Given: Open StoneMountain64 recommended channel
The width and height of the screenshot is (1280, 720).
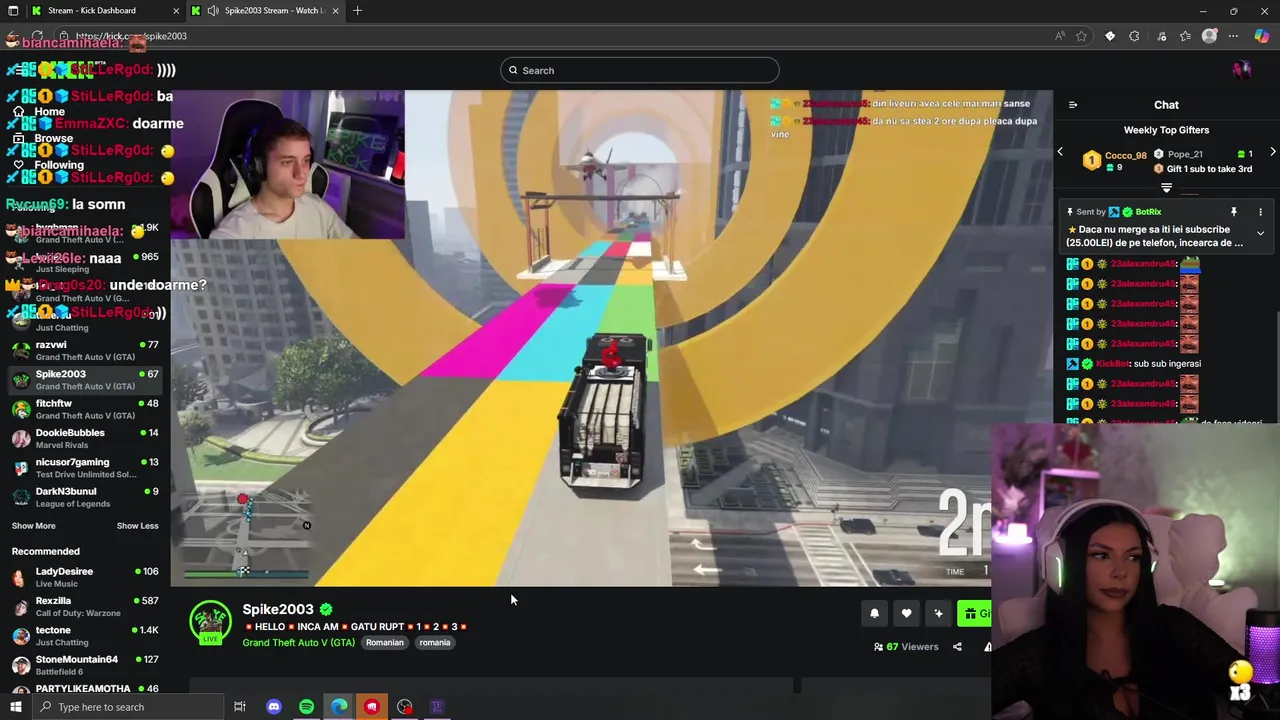Looking at the screenshot, I should [85, 665].
